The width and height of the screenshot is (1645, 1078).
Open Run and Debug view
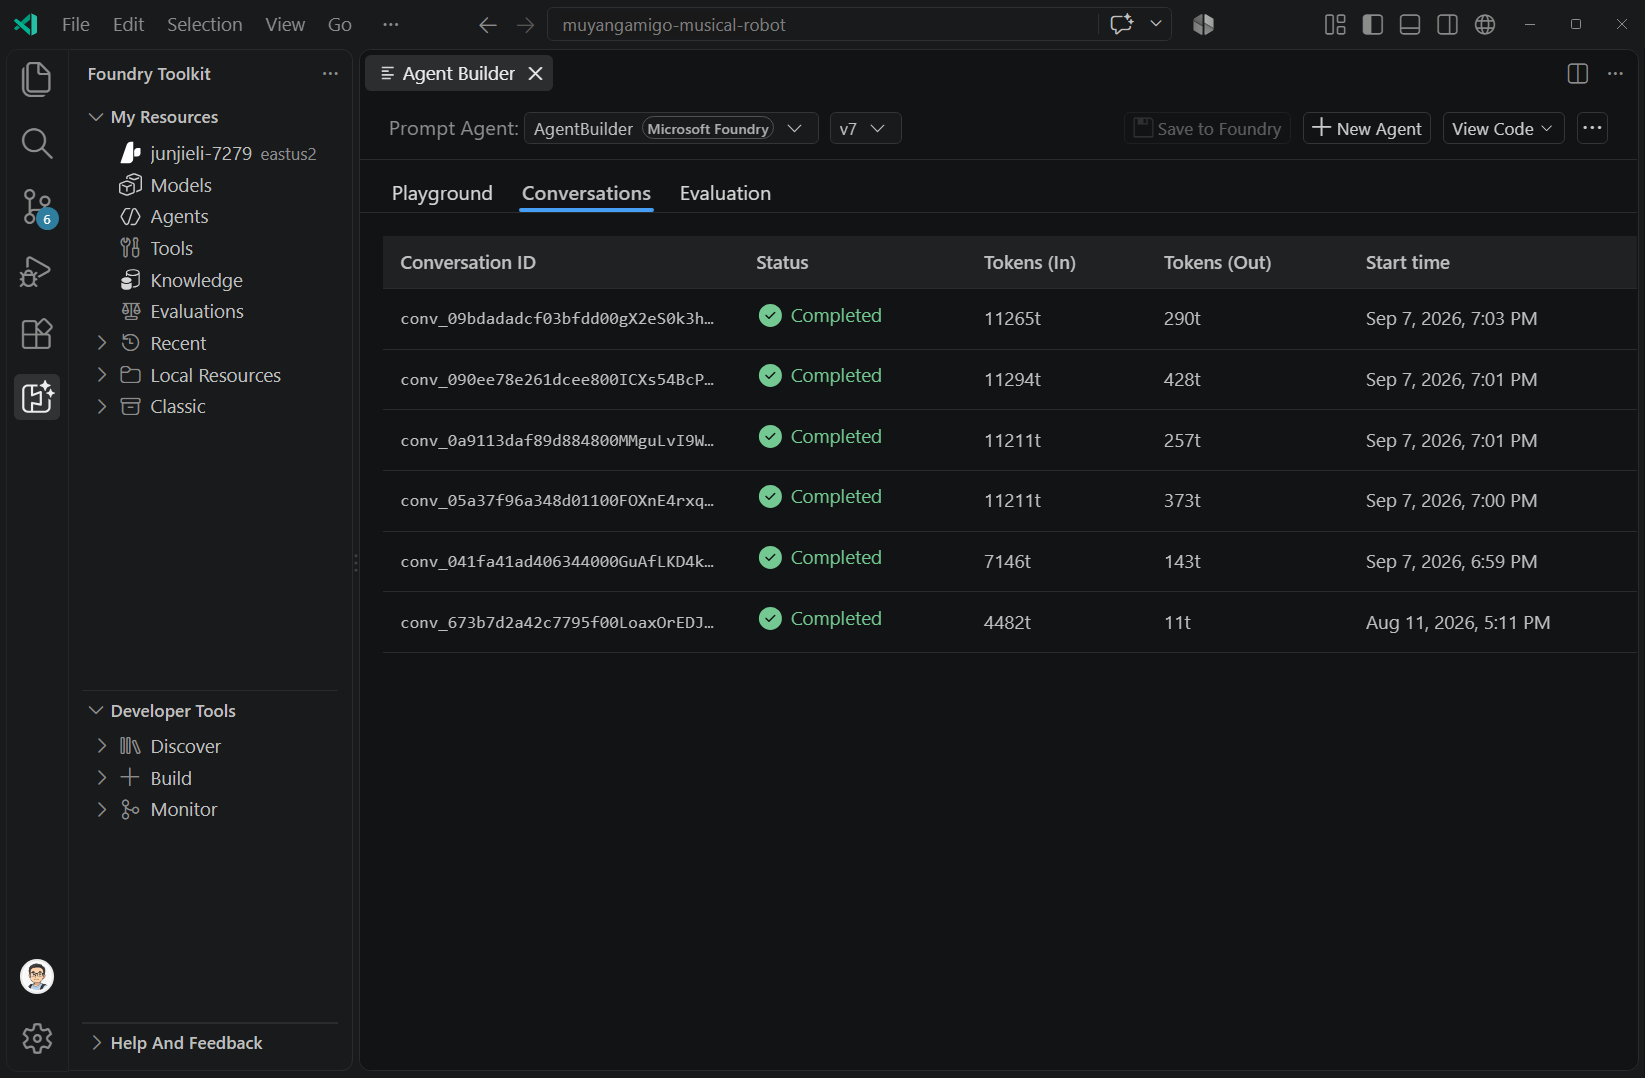tap(37, 271)
